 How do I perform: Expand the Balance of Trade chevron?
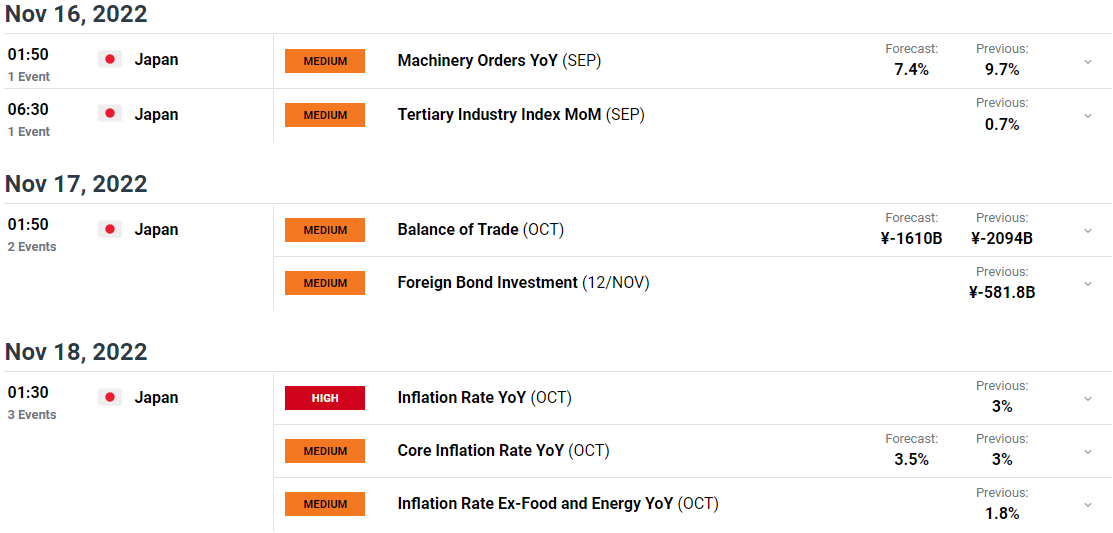[x=1087, y=231]
